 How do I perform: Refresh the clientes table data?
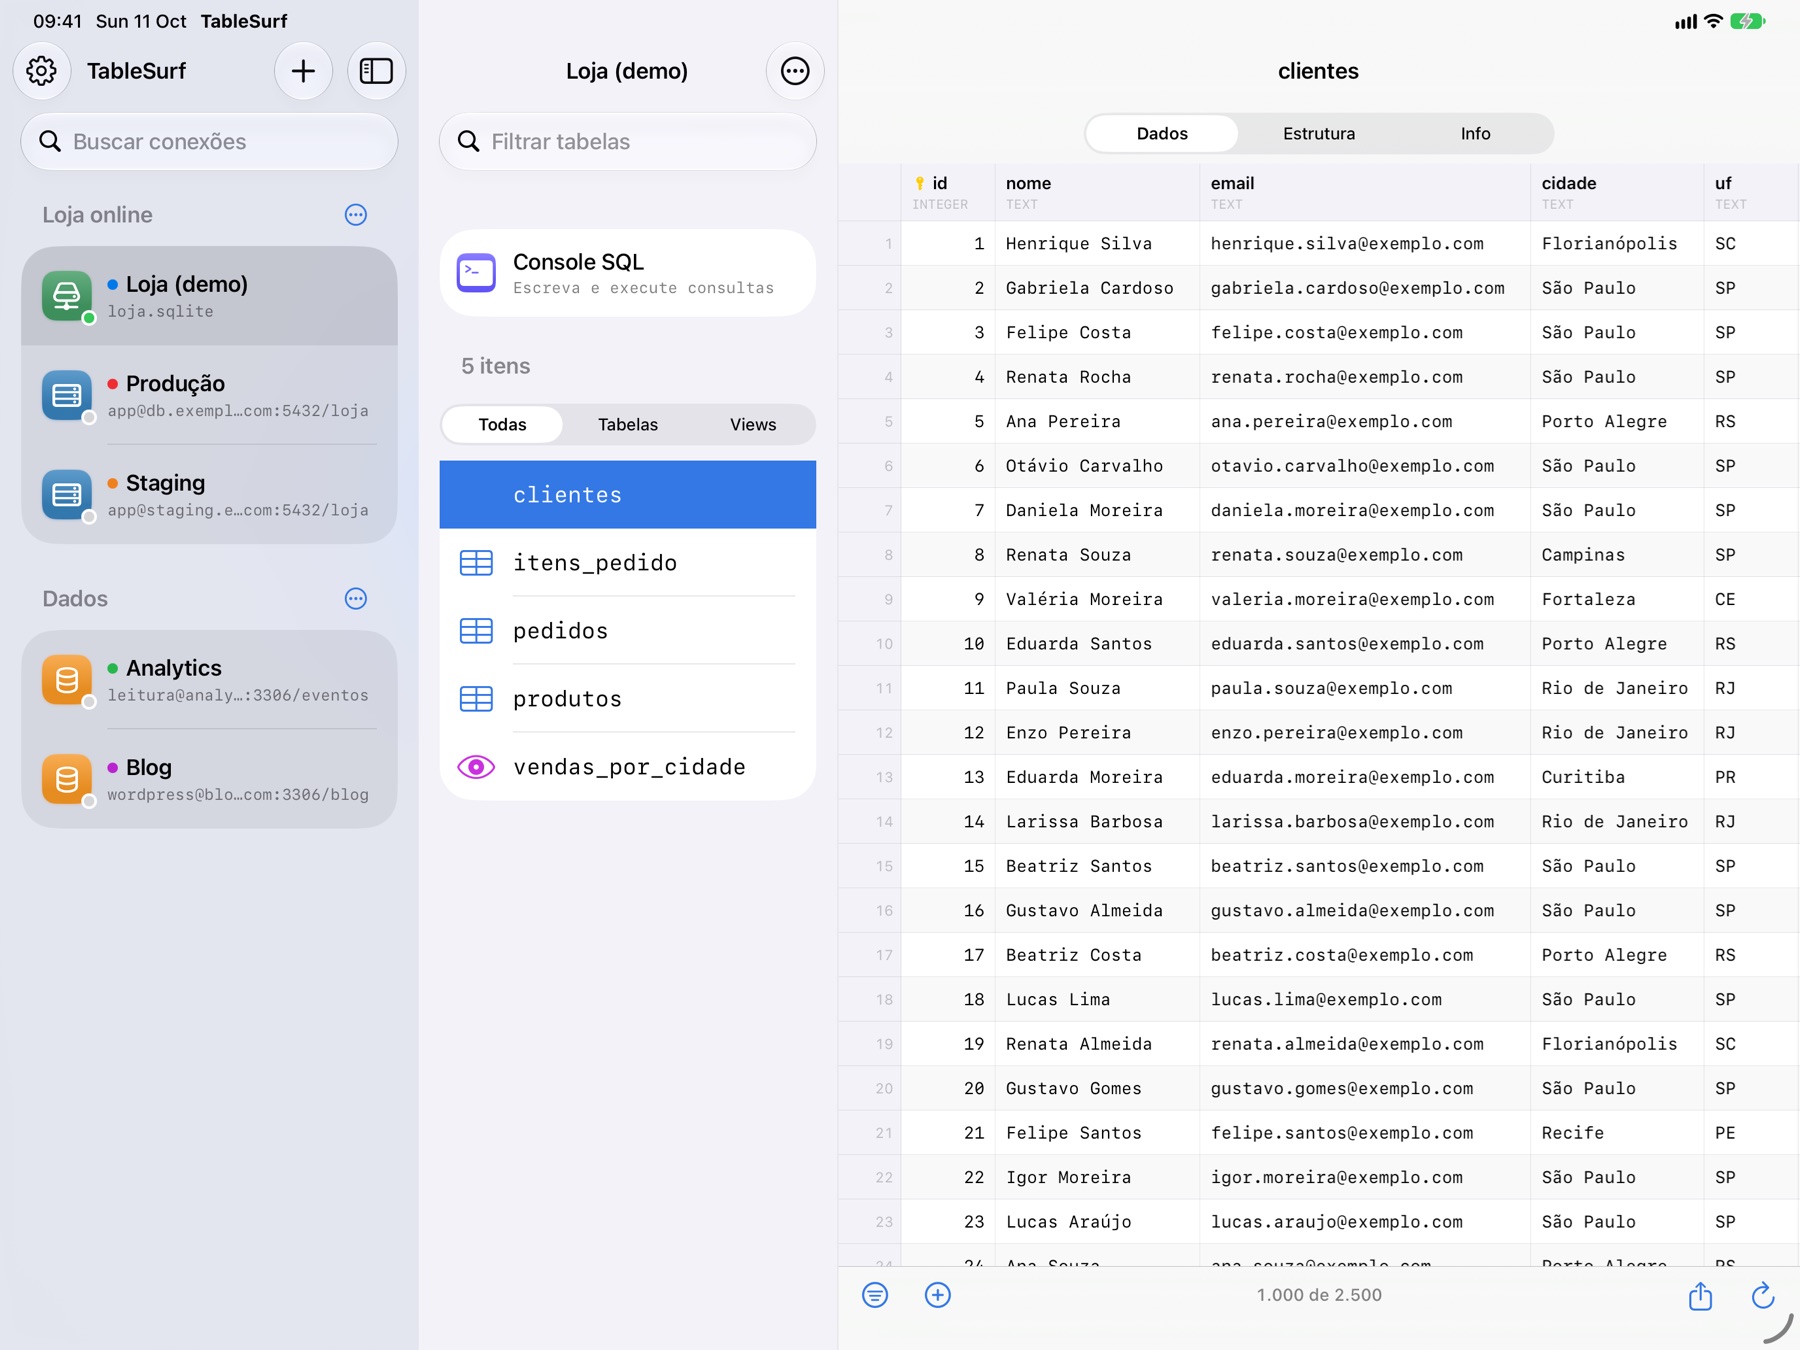[1763, 1295]
